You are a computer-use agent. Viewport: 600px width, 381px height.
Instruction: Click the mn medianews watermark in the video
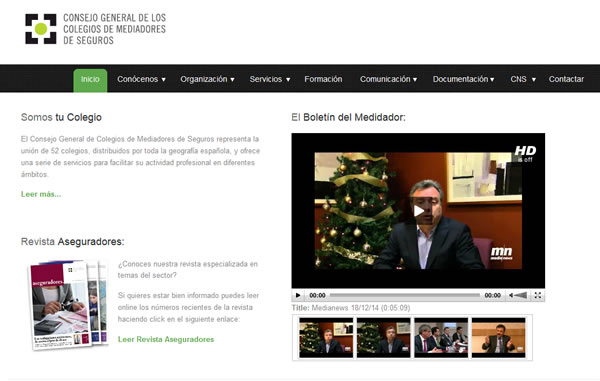click(x=501, y=253)
